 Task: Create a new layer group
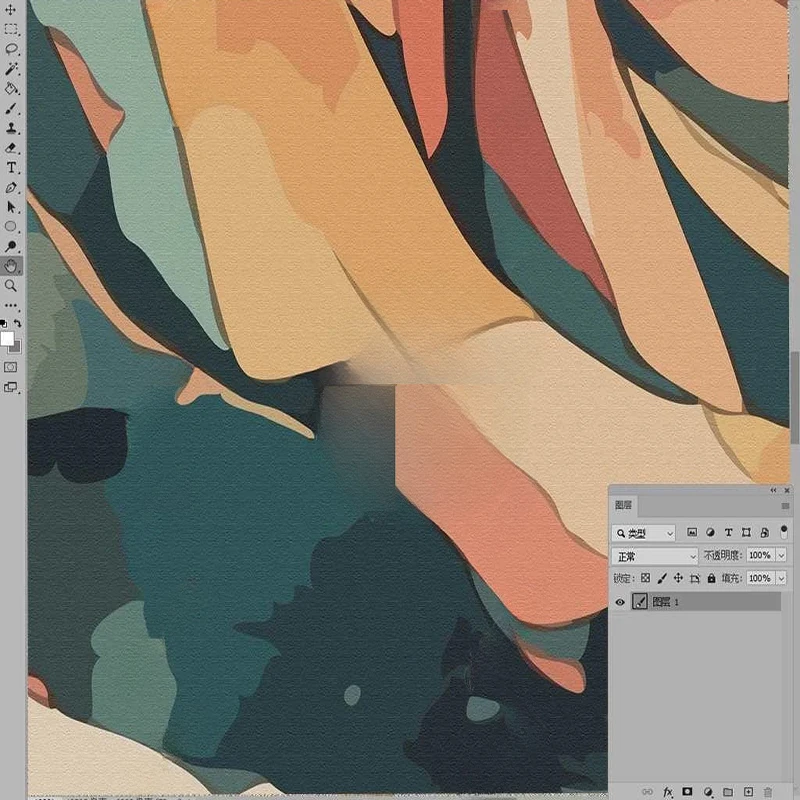728,792
